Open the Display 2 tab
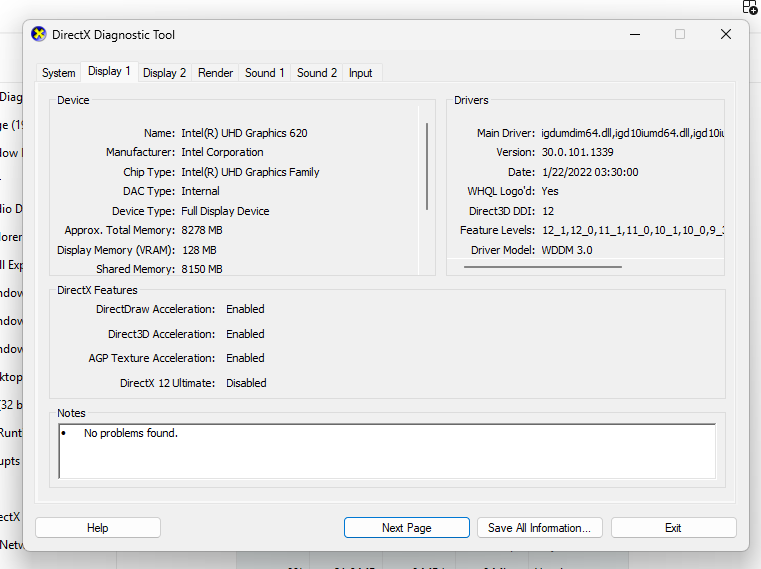 pyautogui.click(x=164, y=73)
